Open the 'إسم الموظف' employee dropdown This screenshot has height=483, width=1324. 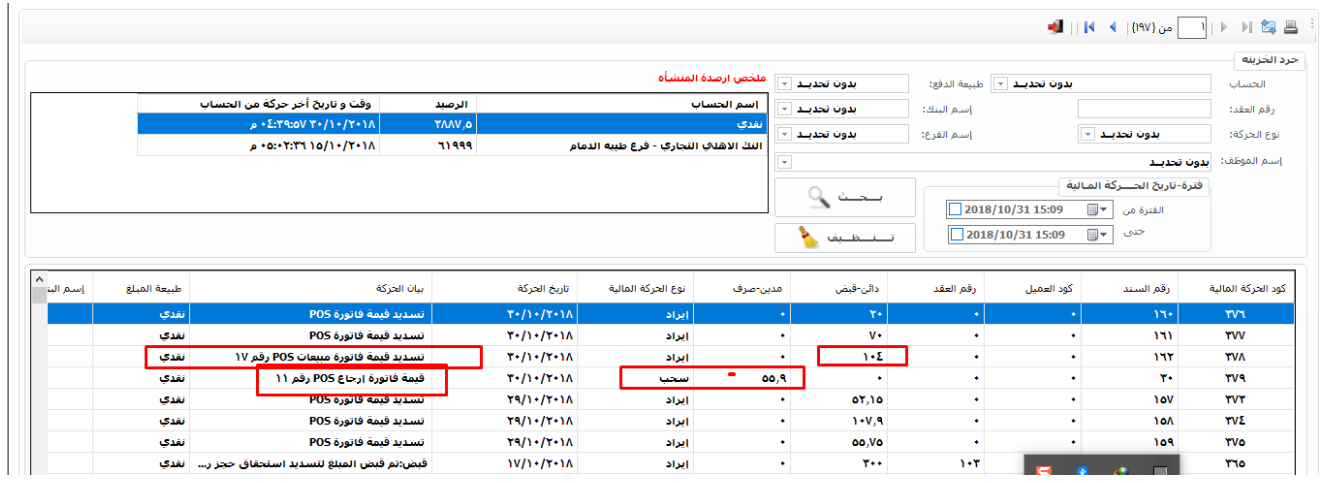click(785, 160)
